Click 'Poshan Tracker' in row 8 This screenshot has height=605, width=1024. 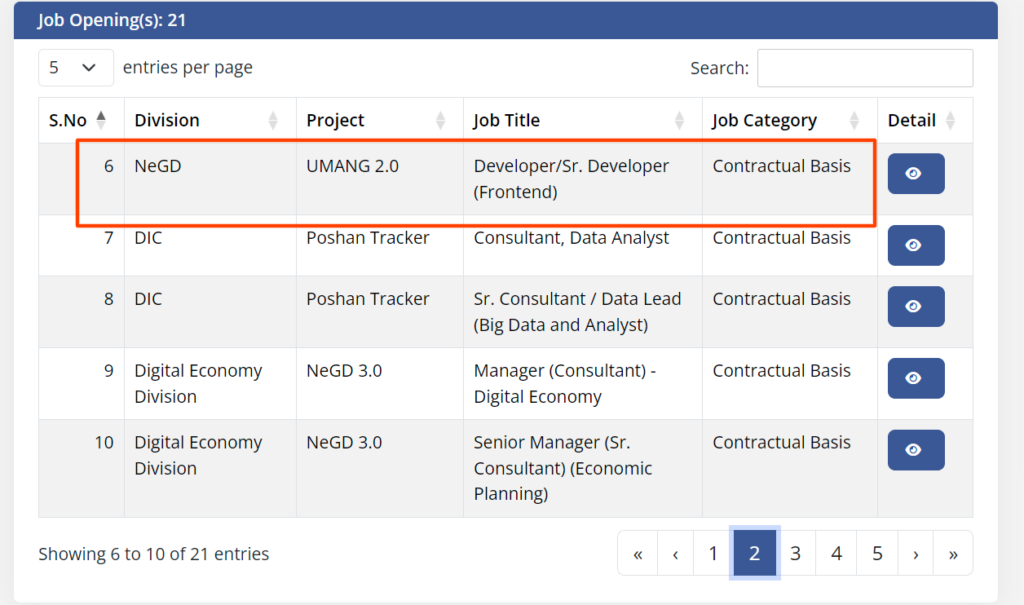(x=368, y=299)
